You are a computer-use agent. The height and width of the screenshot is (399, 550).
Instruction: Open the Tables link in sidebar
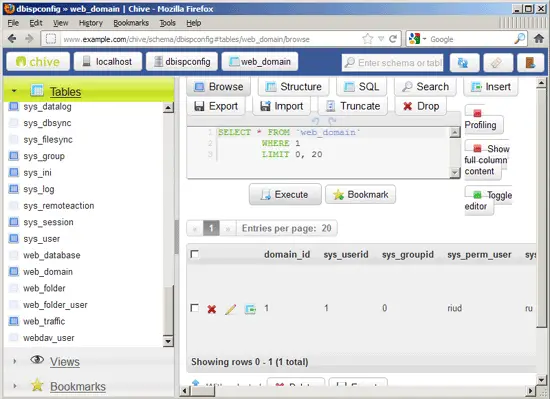(65, 92)
